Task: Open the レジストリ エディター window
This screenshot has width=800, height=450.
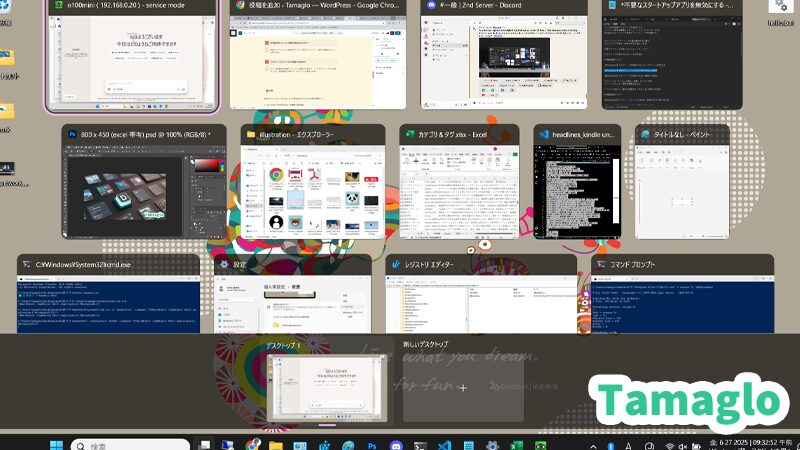Action: pyautogui.click(x=481, y=294)
